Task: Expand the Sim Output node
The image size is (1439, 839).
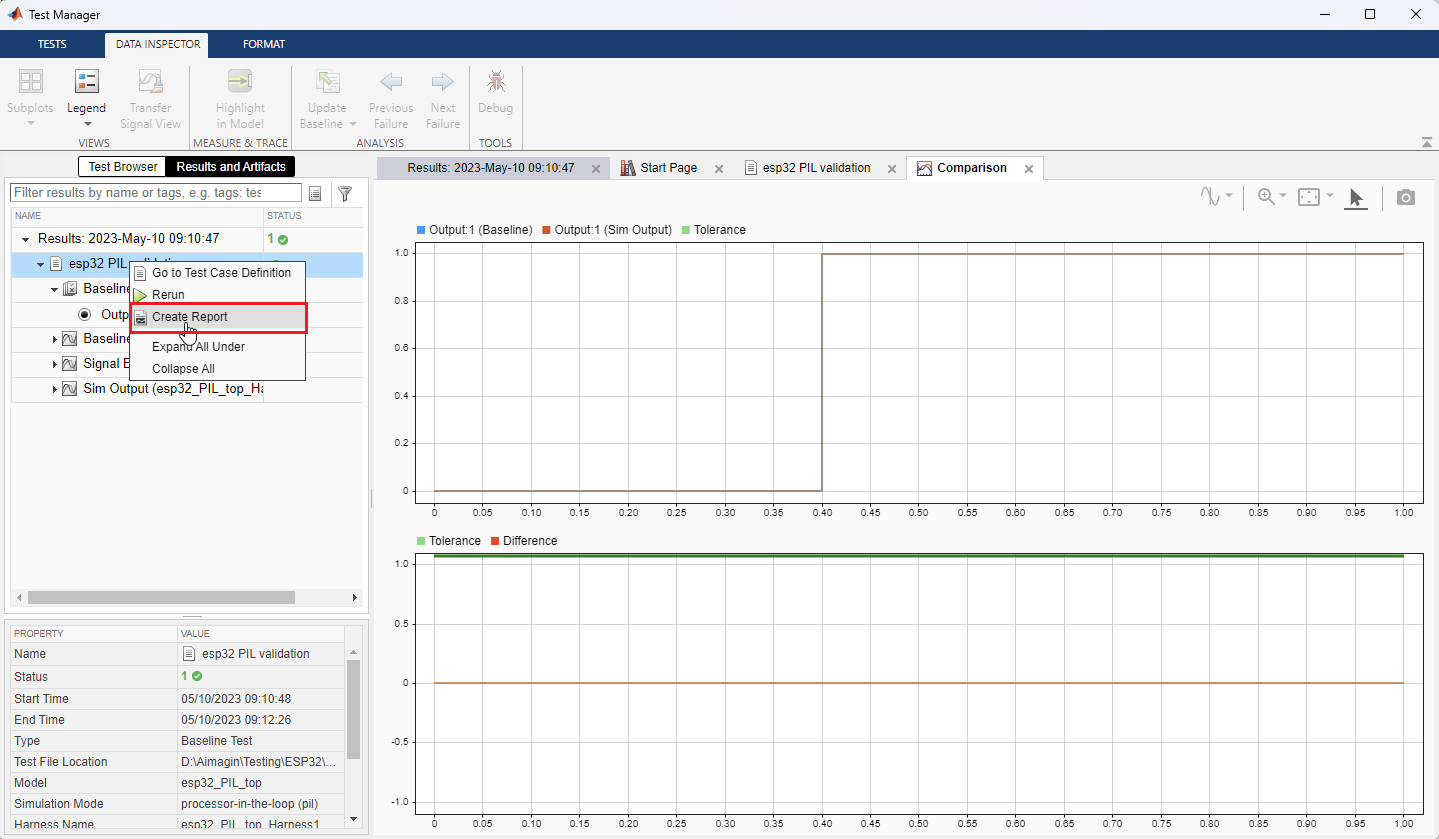Action: (55, 389)
